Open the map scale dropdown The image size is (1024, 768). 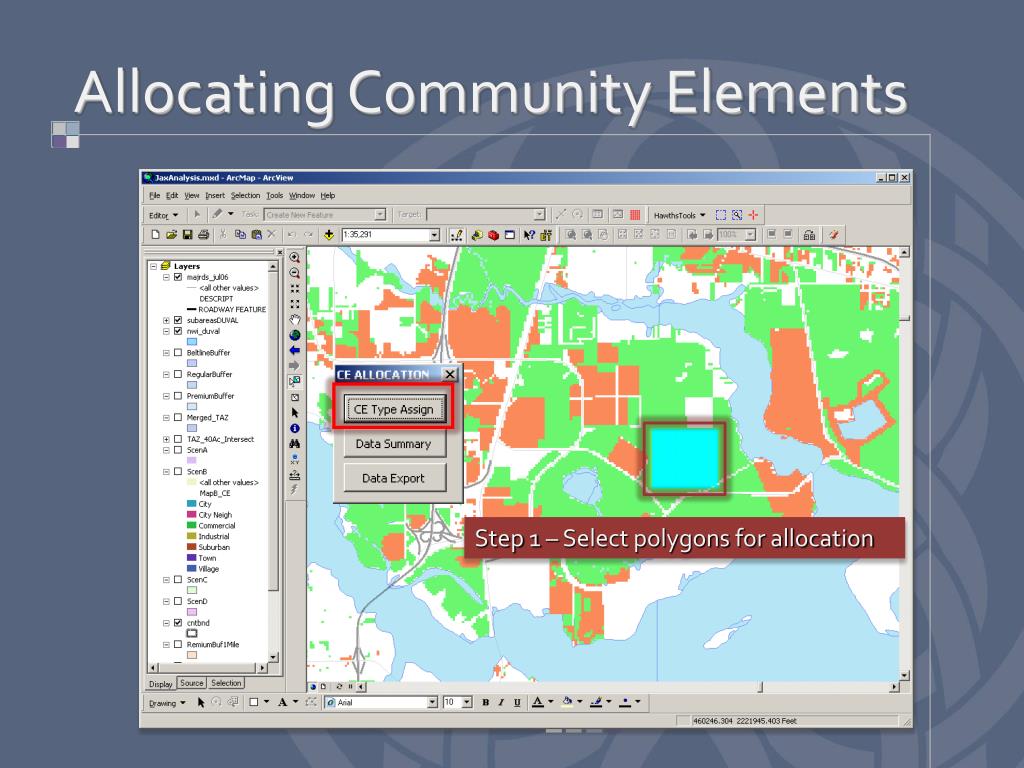[x=434, y=235]
